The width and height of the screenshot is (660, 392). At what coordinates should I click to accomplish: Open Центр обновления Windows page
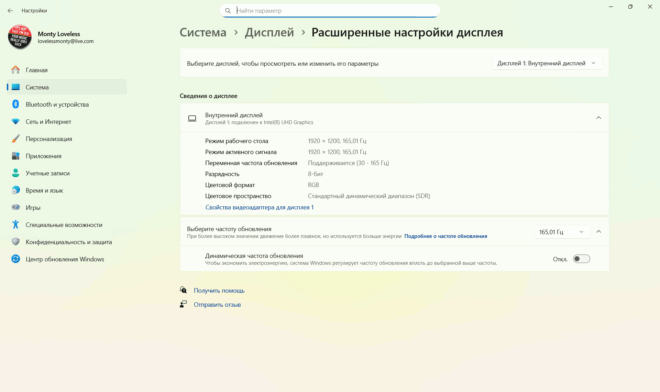point(67,259)
